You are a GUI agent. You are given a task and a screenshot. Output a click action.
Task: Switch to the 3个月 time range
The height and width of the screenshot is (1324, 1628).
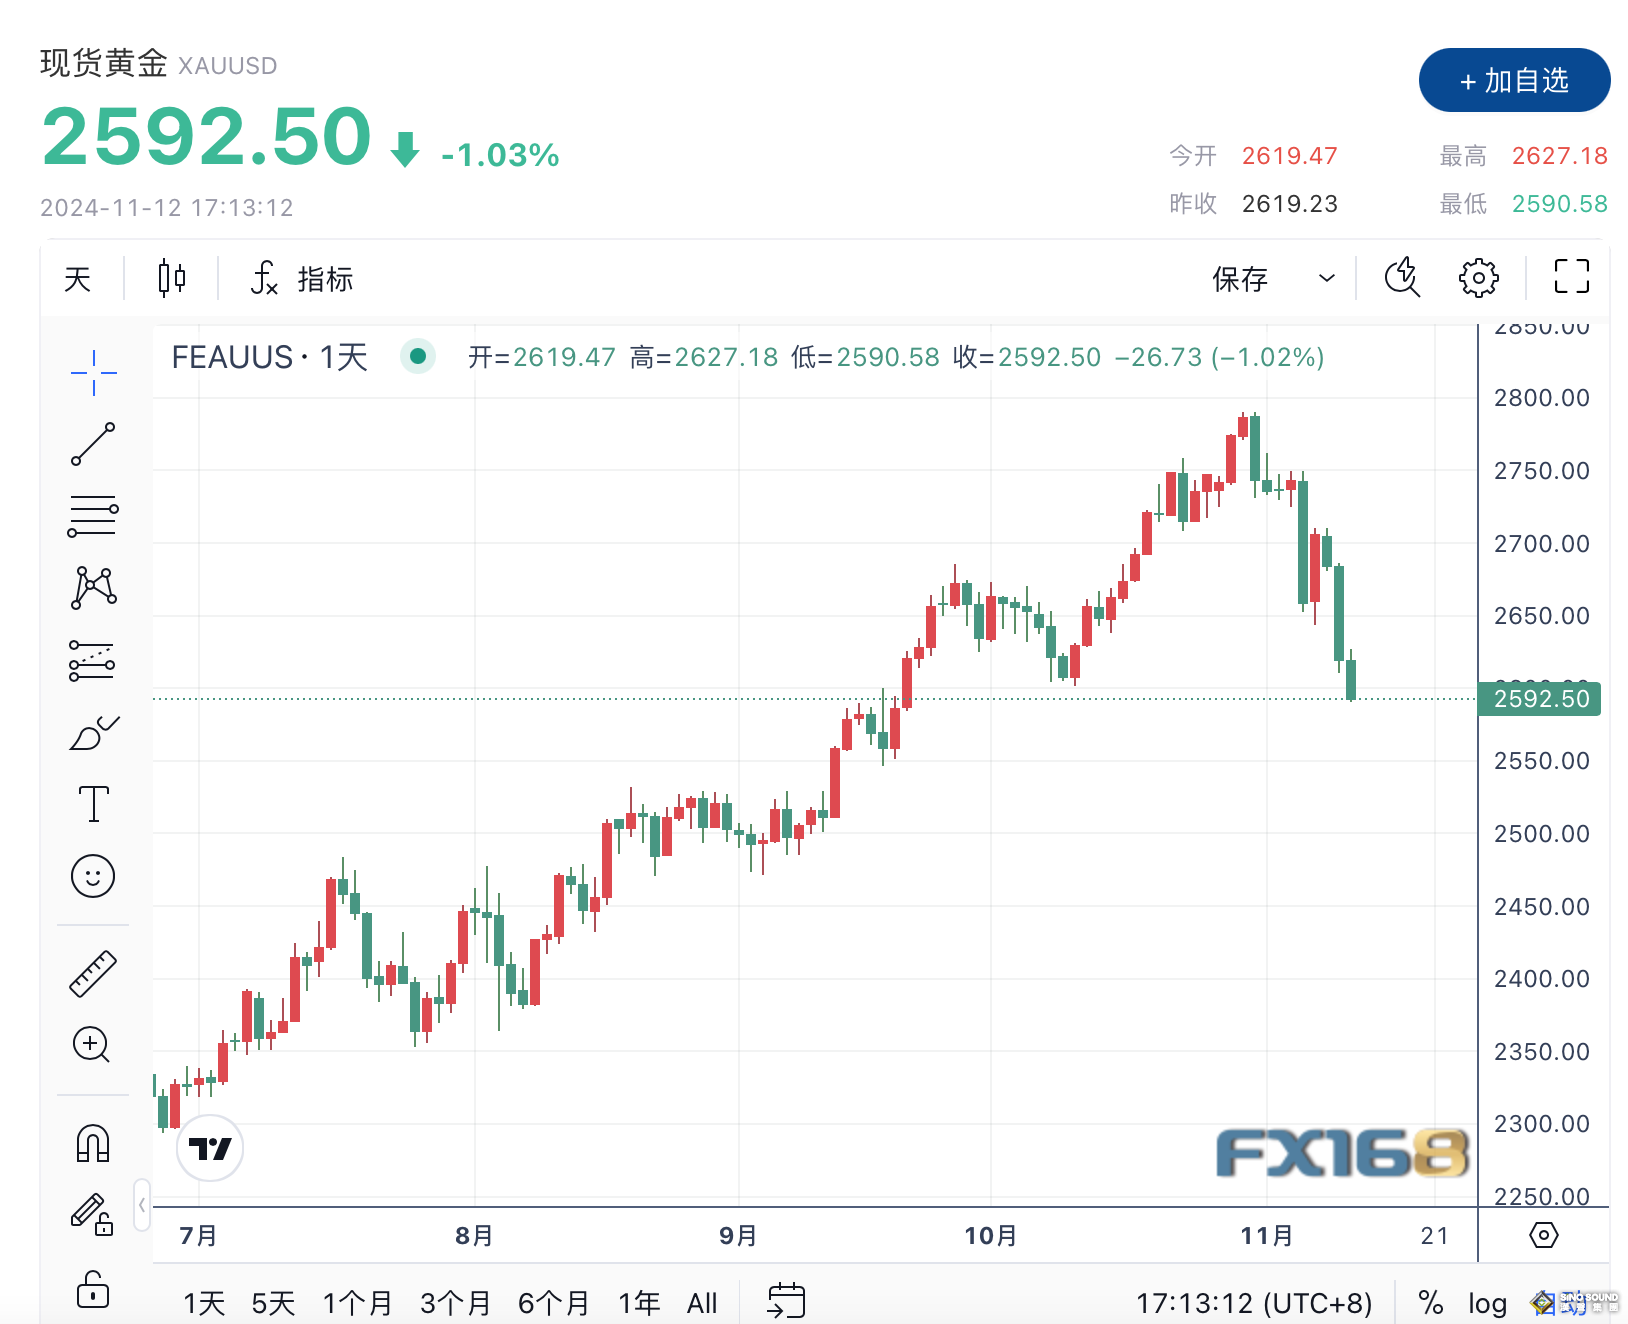455,1303
